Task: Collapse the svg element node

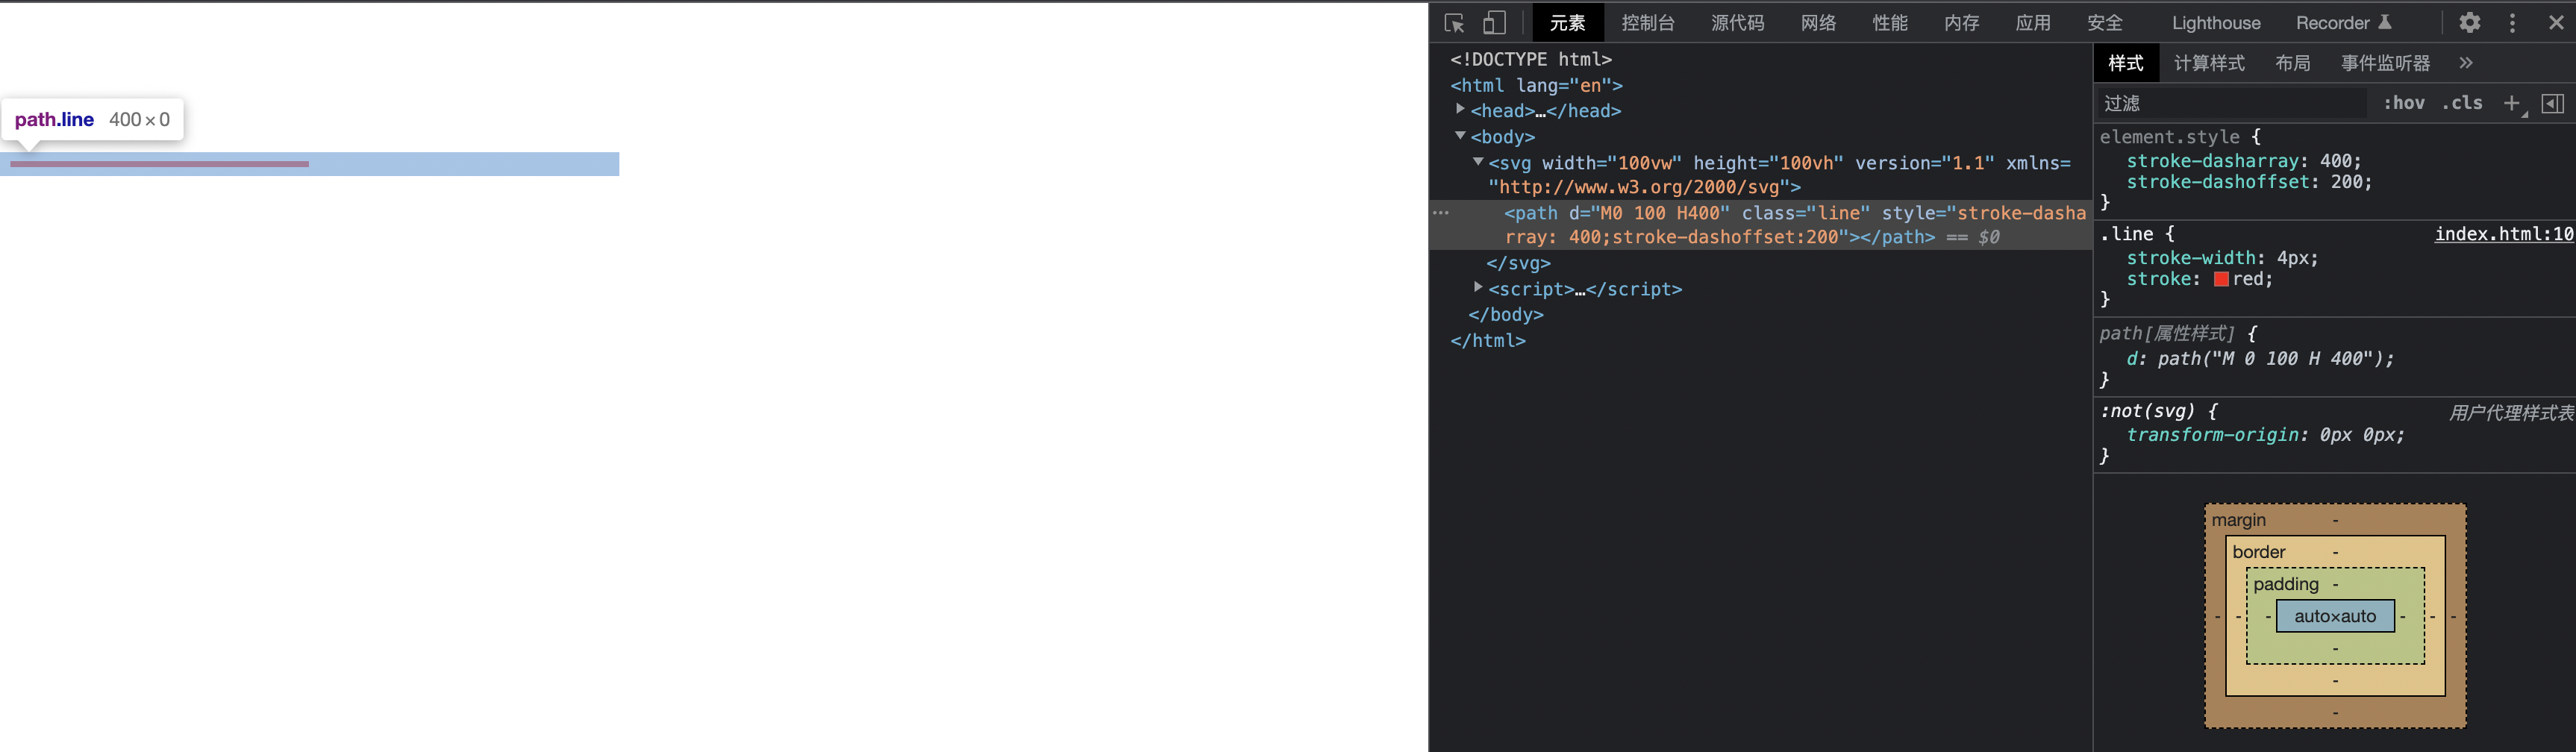Action: point(1478,161)
